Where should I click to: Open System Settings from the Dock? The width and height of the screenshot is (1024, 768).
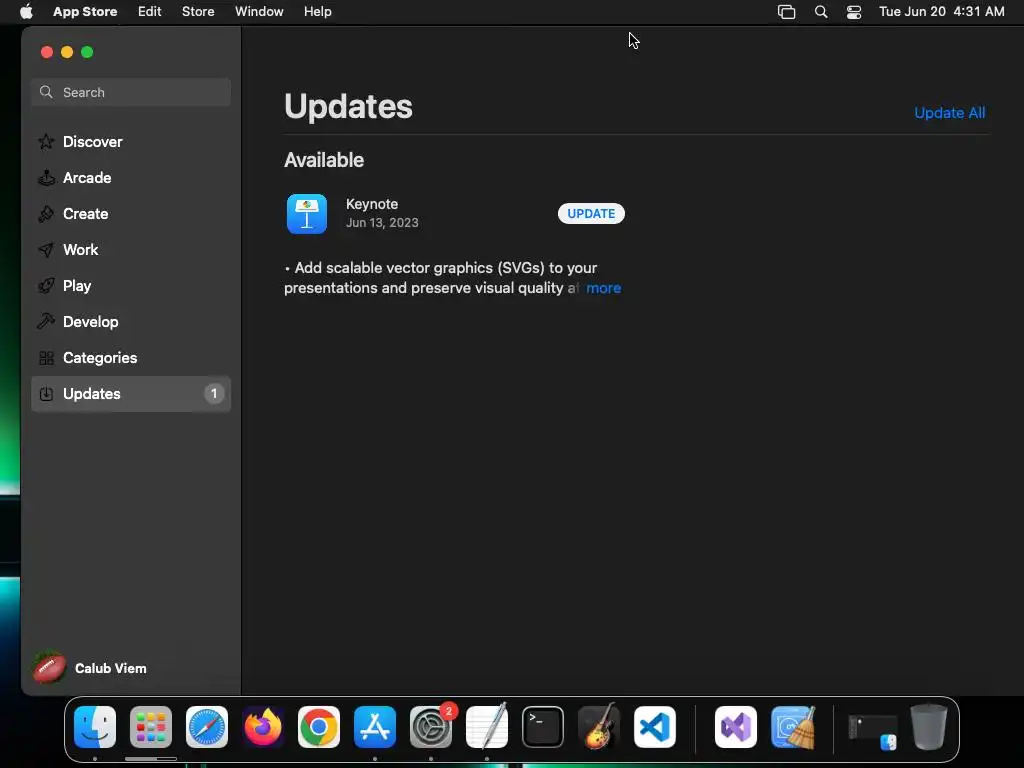pyautogui.click(x=431, y=727)
